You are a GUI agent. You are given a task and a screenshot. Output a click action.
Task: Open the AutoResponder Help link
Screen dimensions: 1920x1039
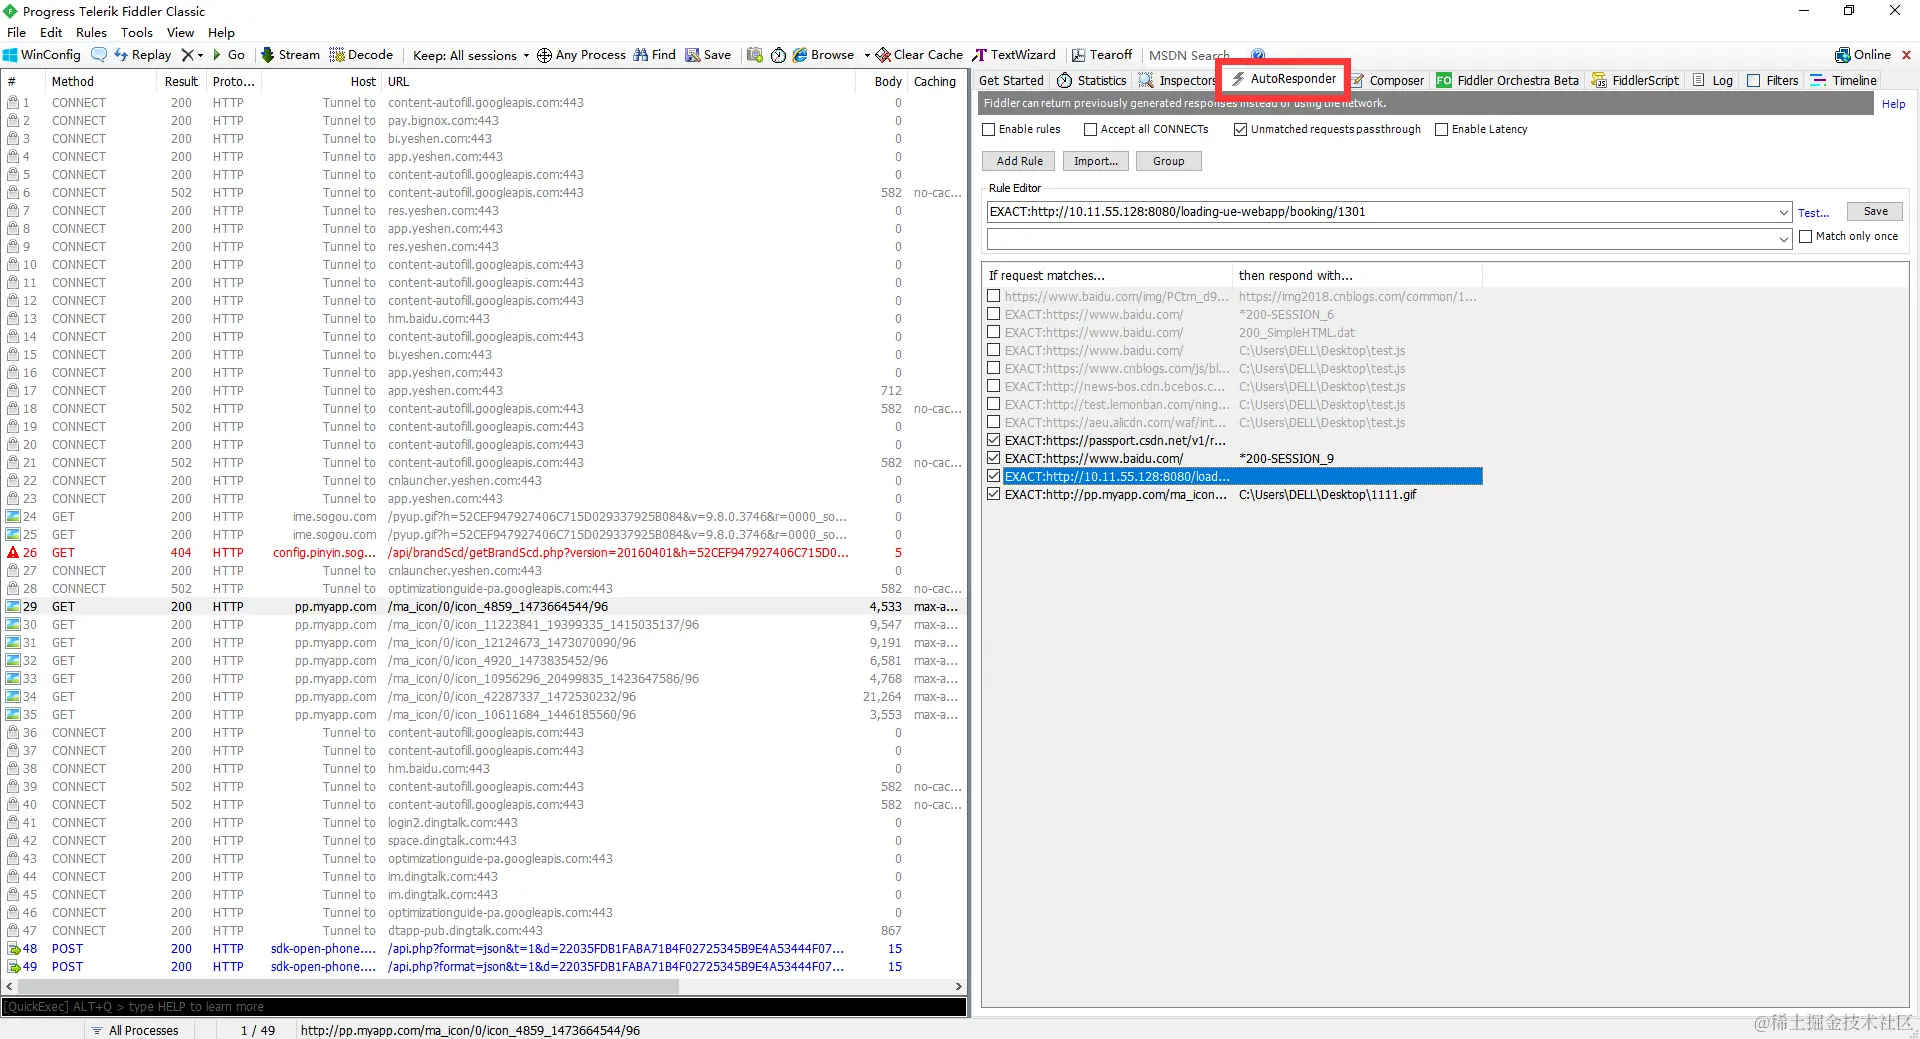[1893, 104]
